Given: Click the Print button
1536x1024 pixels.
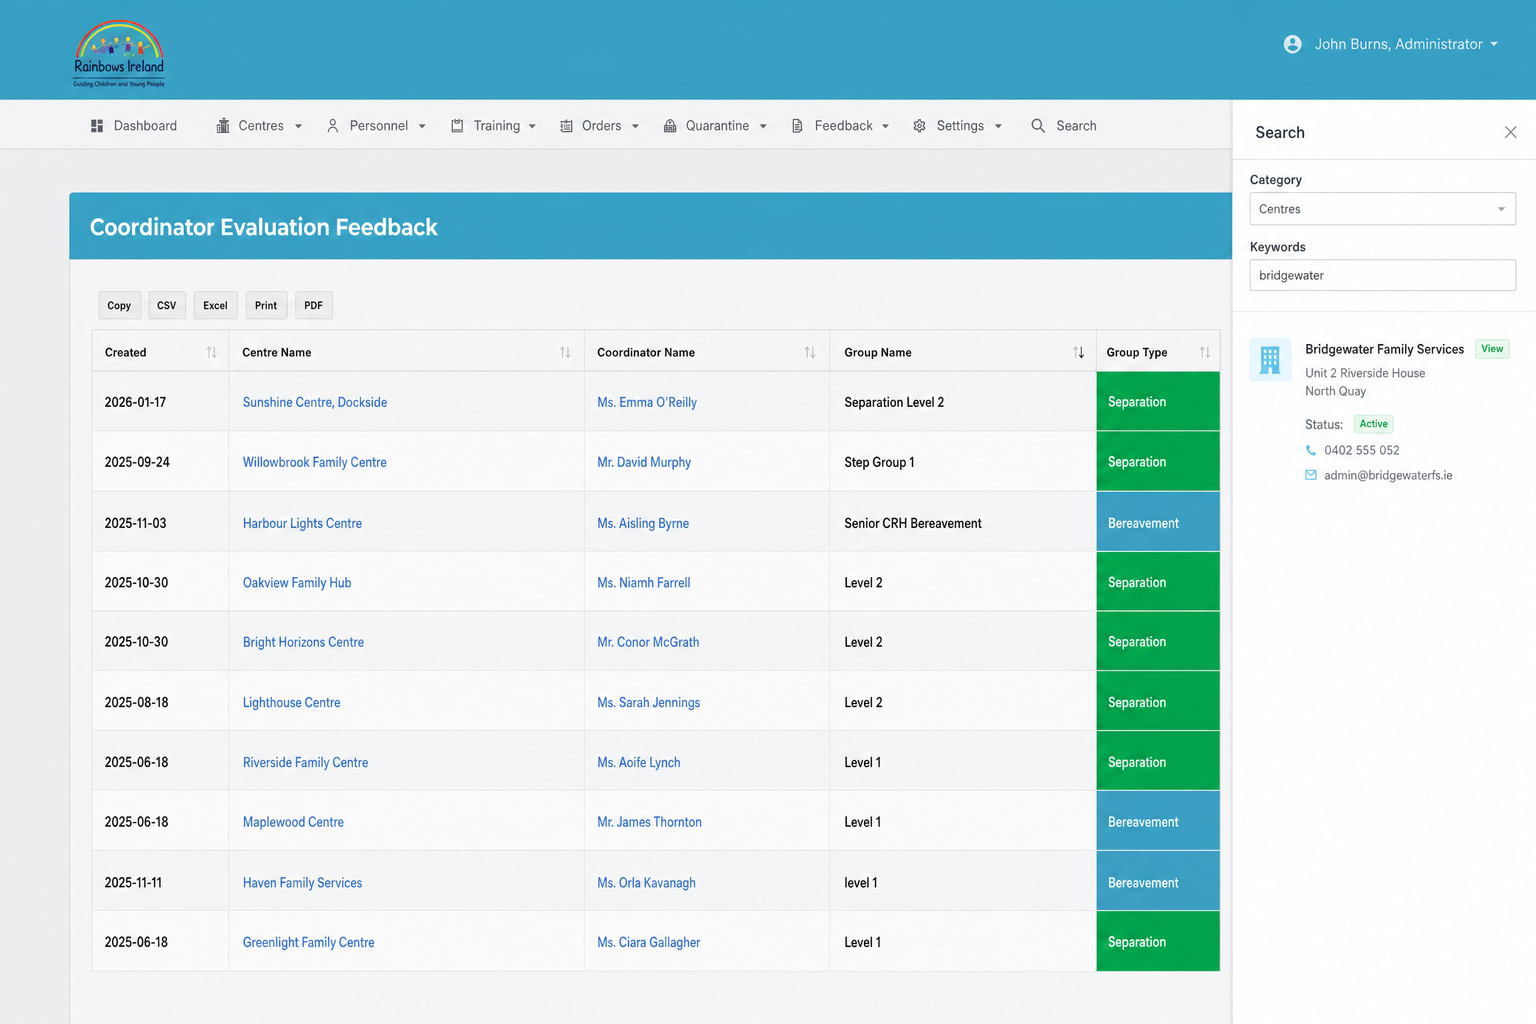Looking at the screenshot, I should coord(266,305).
